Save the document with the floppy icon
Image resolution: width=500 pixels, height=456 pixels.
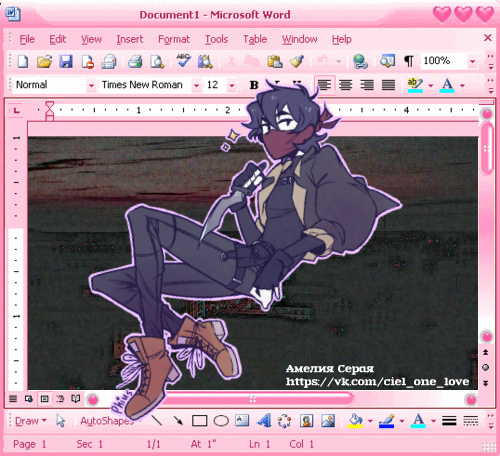pos(66,62)
